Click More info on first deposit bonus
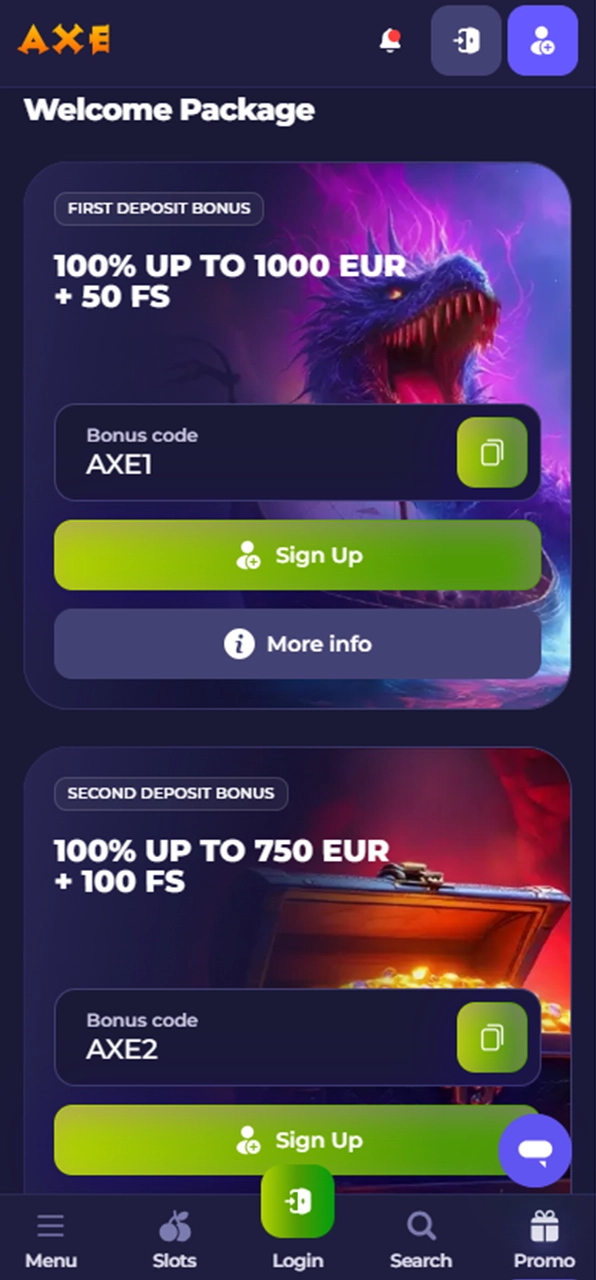 298,644
